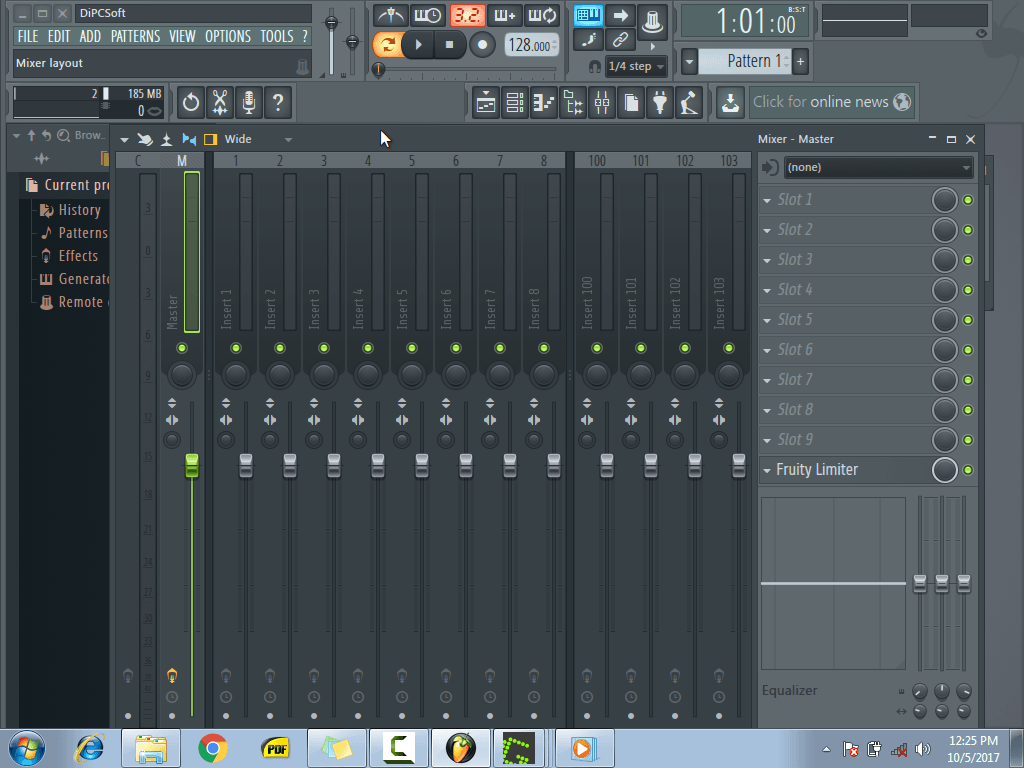Toggle loop recording icon

[542, 15]
